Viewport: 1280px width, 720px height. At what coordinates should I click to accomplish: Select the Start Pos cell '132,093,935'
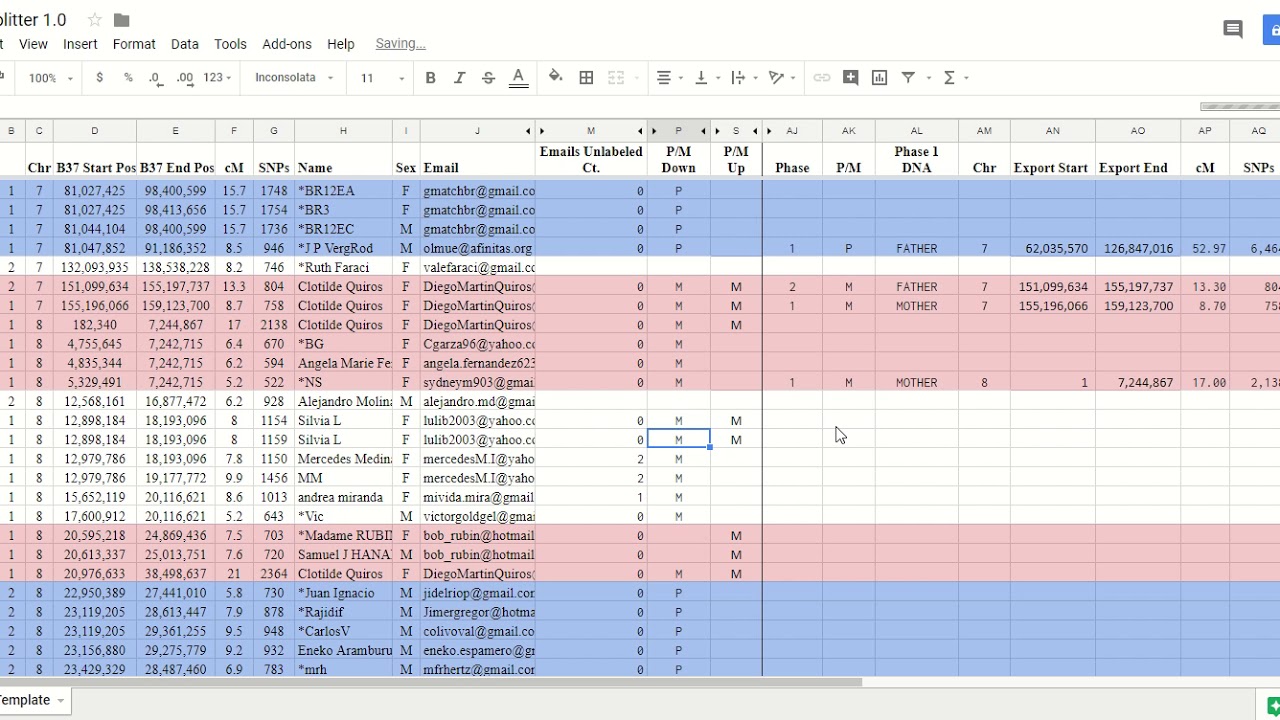point(95,267)
